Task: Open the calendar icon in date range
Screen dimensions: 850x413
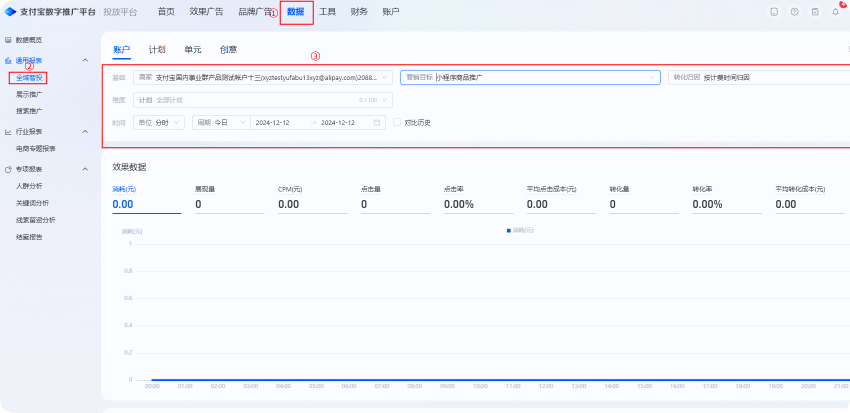Action: coord(377,122)
